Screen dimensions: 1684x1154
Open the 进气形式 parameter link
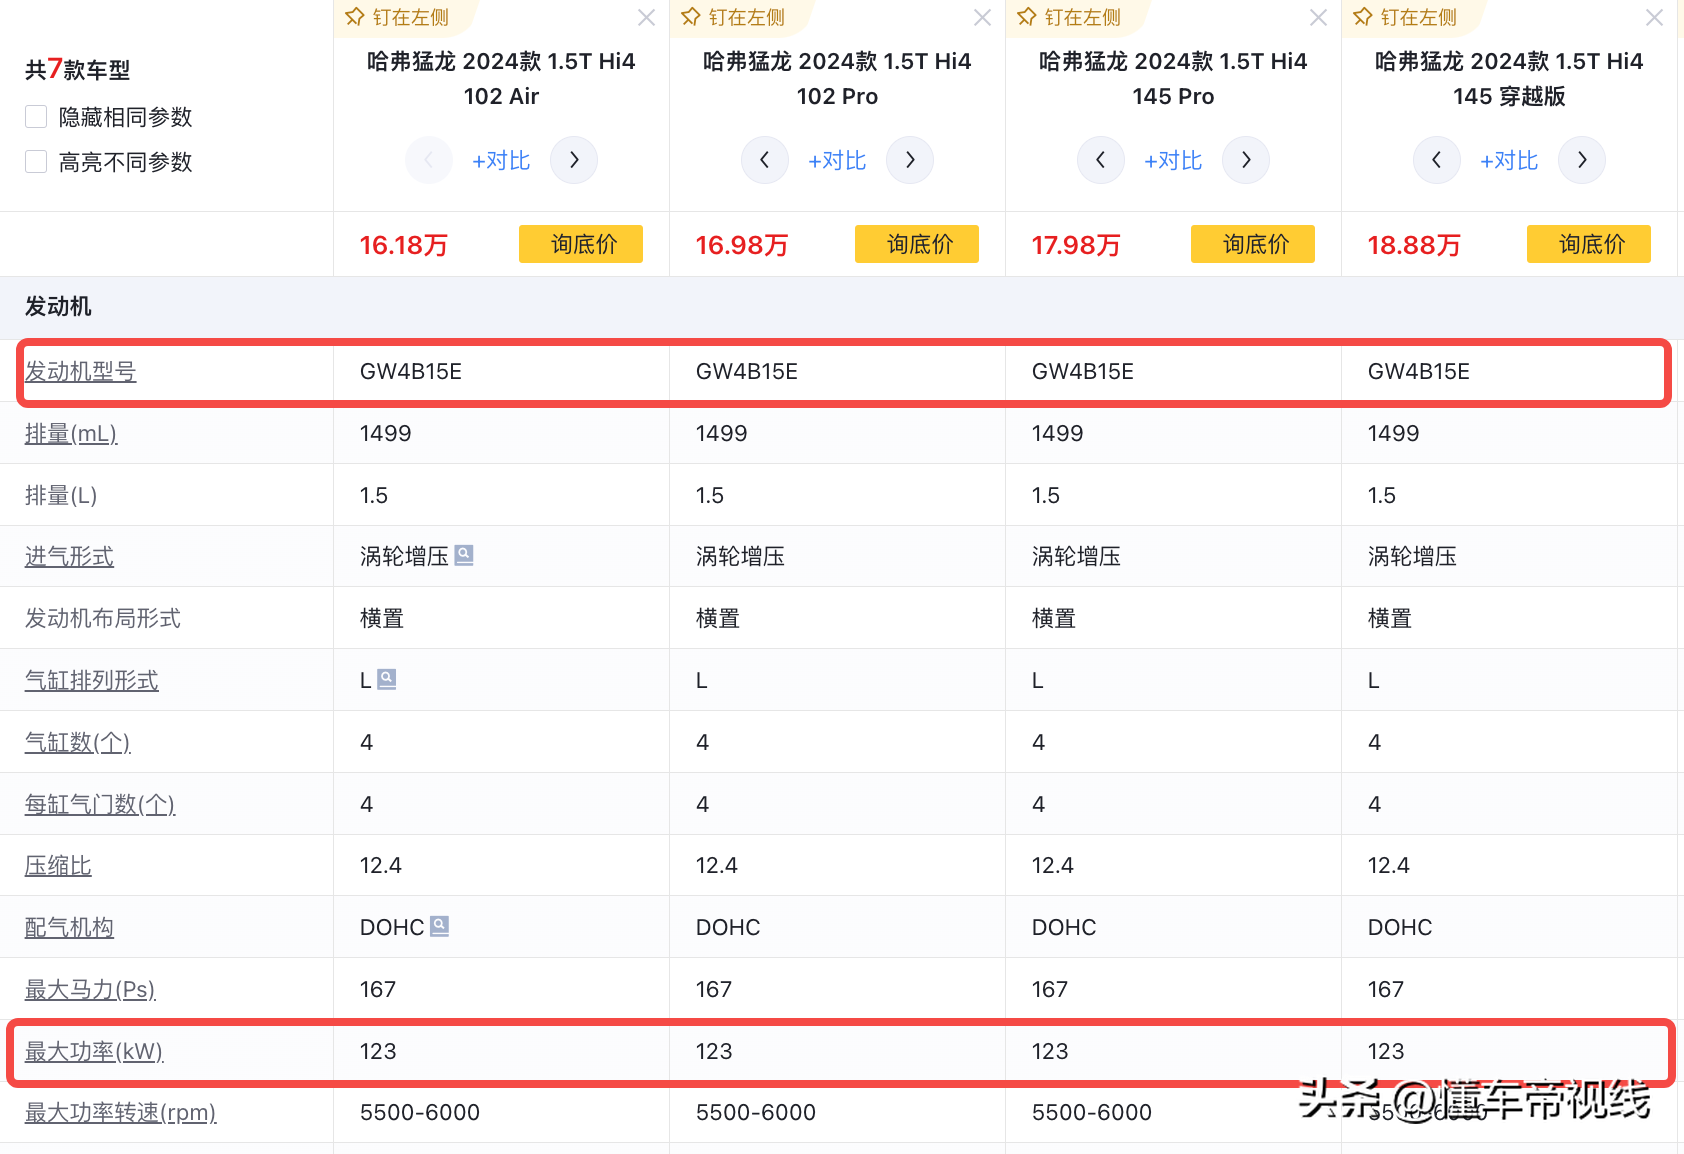(x=69, y=557)
